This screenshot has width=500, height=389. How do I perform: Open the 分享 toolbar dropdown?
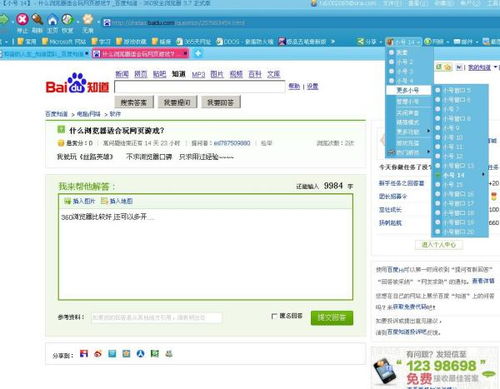pyautogui.click(x=369, y=42)
